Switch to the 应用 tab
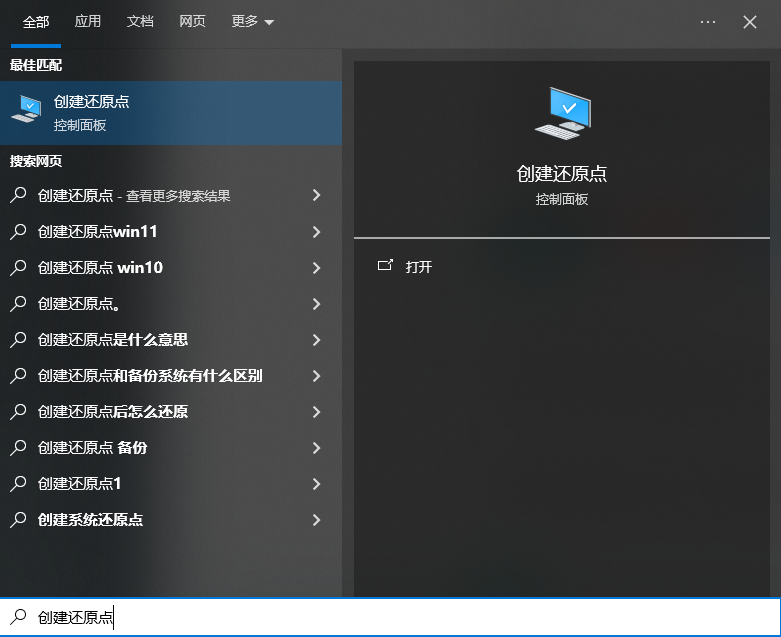781x637 pixels. tap(88, 21)
